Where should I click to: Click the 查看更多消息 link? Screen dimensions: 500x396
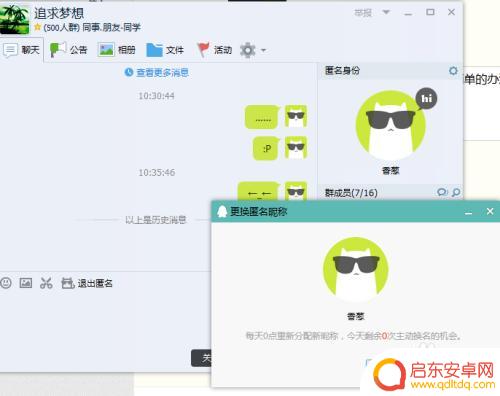(x=162, y=72)
